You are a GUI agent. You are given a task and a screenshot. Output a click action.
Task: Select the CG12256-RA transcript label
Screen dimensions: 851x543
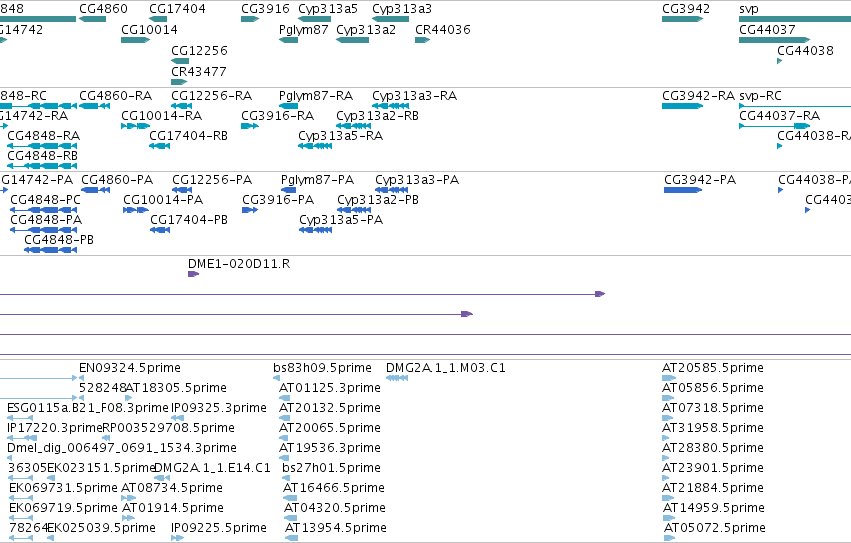pos(212,96)
